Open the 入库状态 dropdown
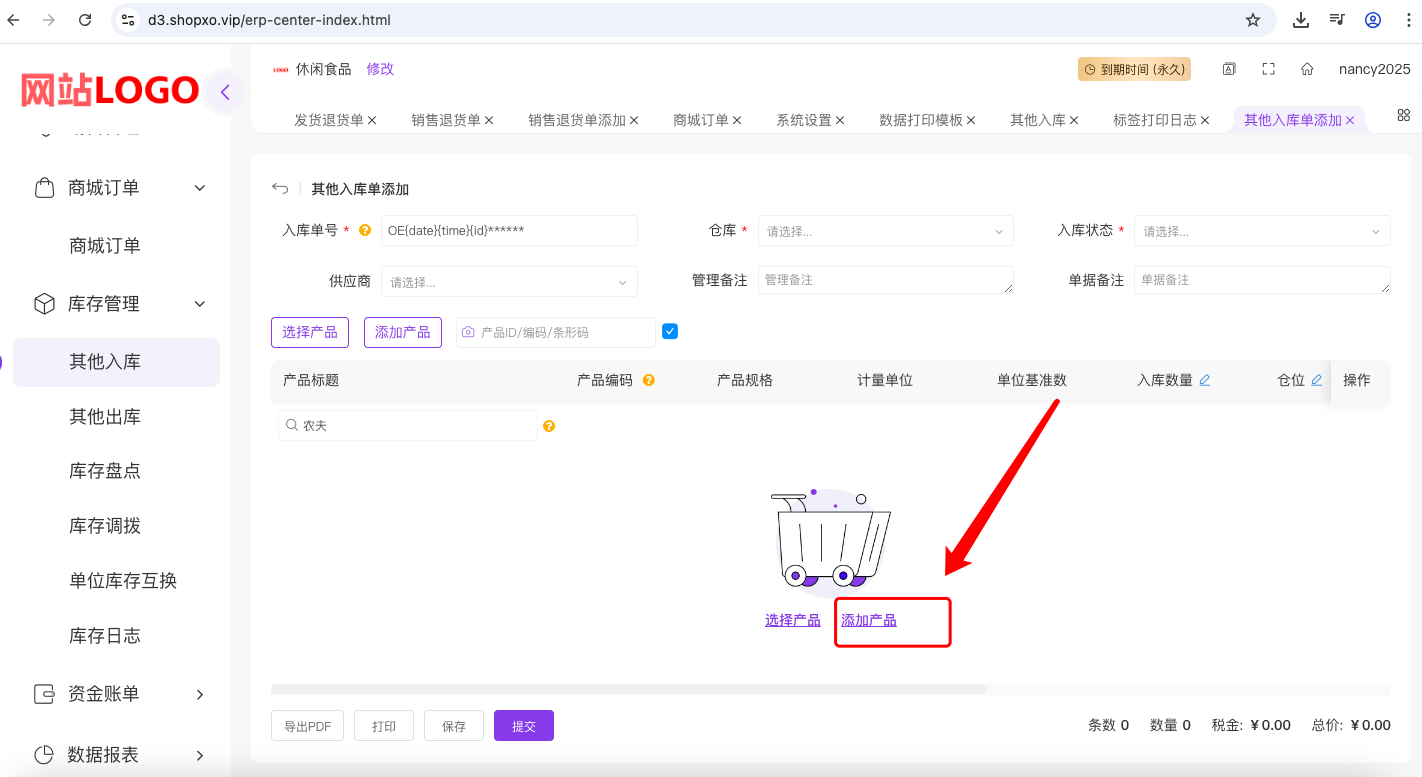Image resolution: width=1422 pixels, height=777 pixels. 1262,231
